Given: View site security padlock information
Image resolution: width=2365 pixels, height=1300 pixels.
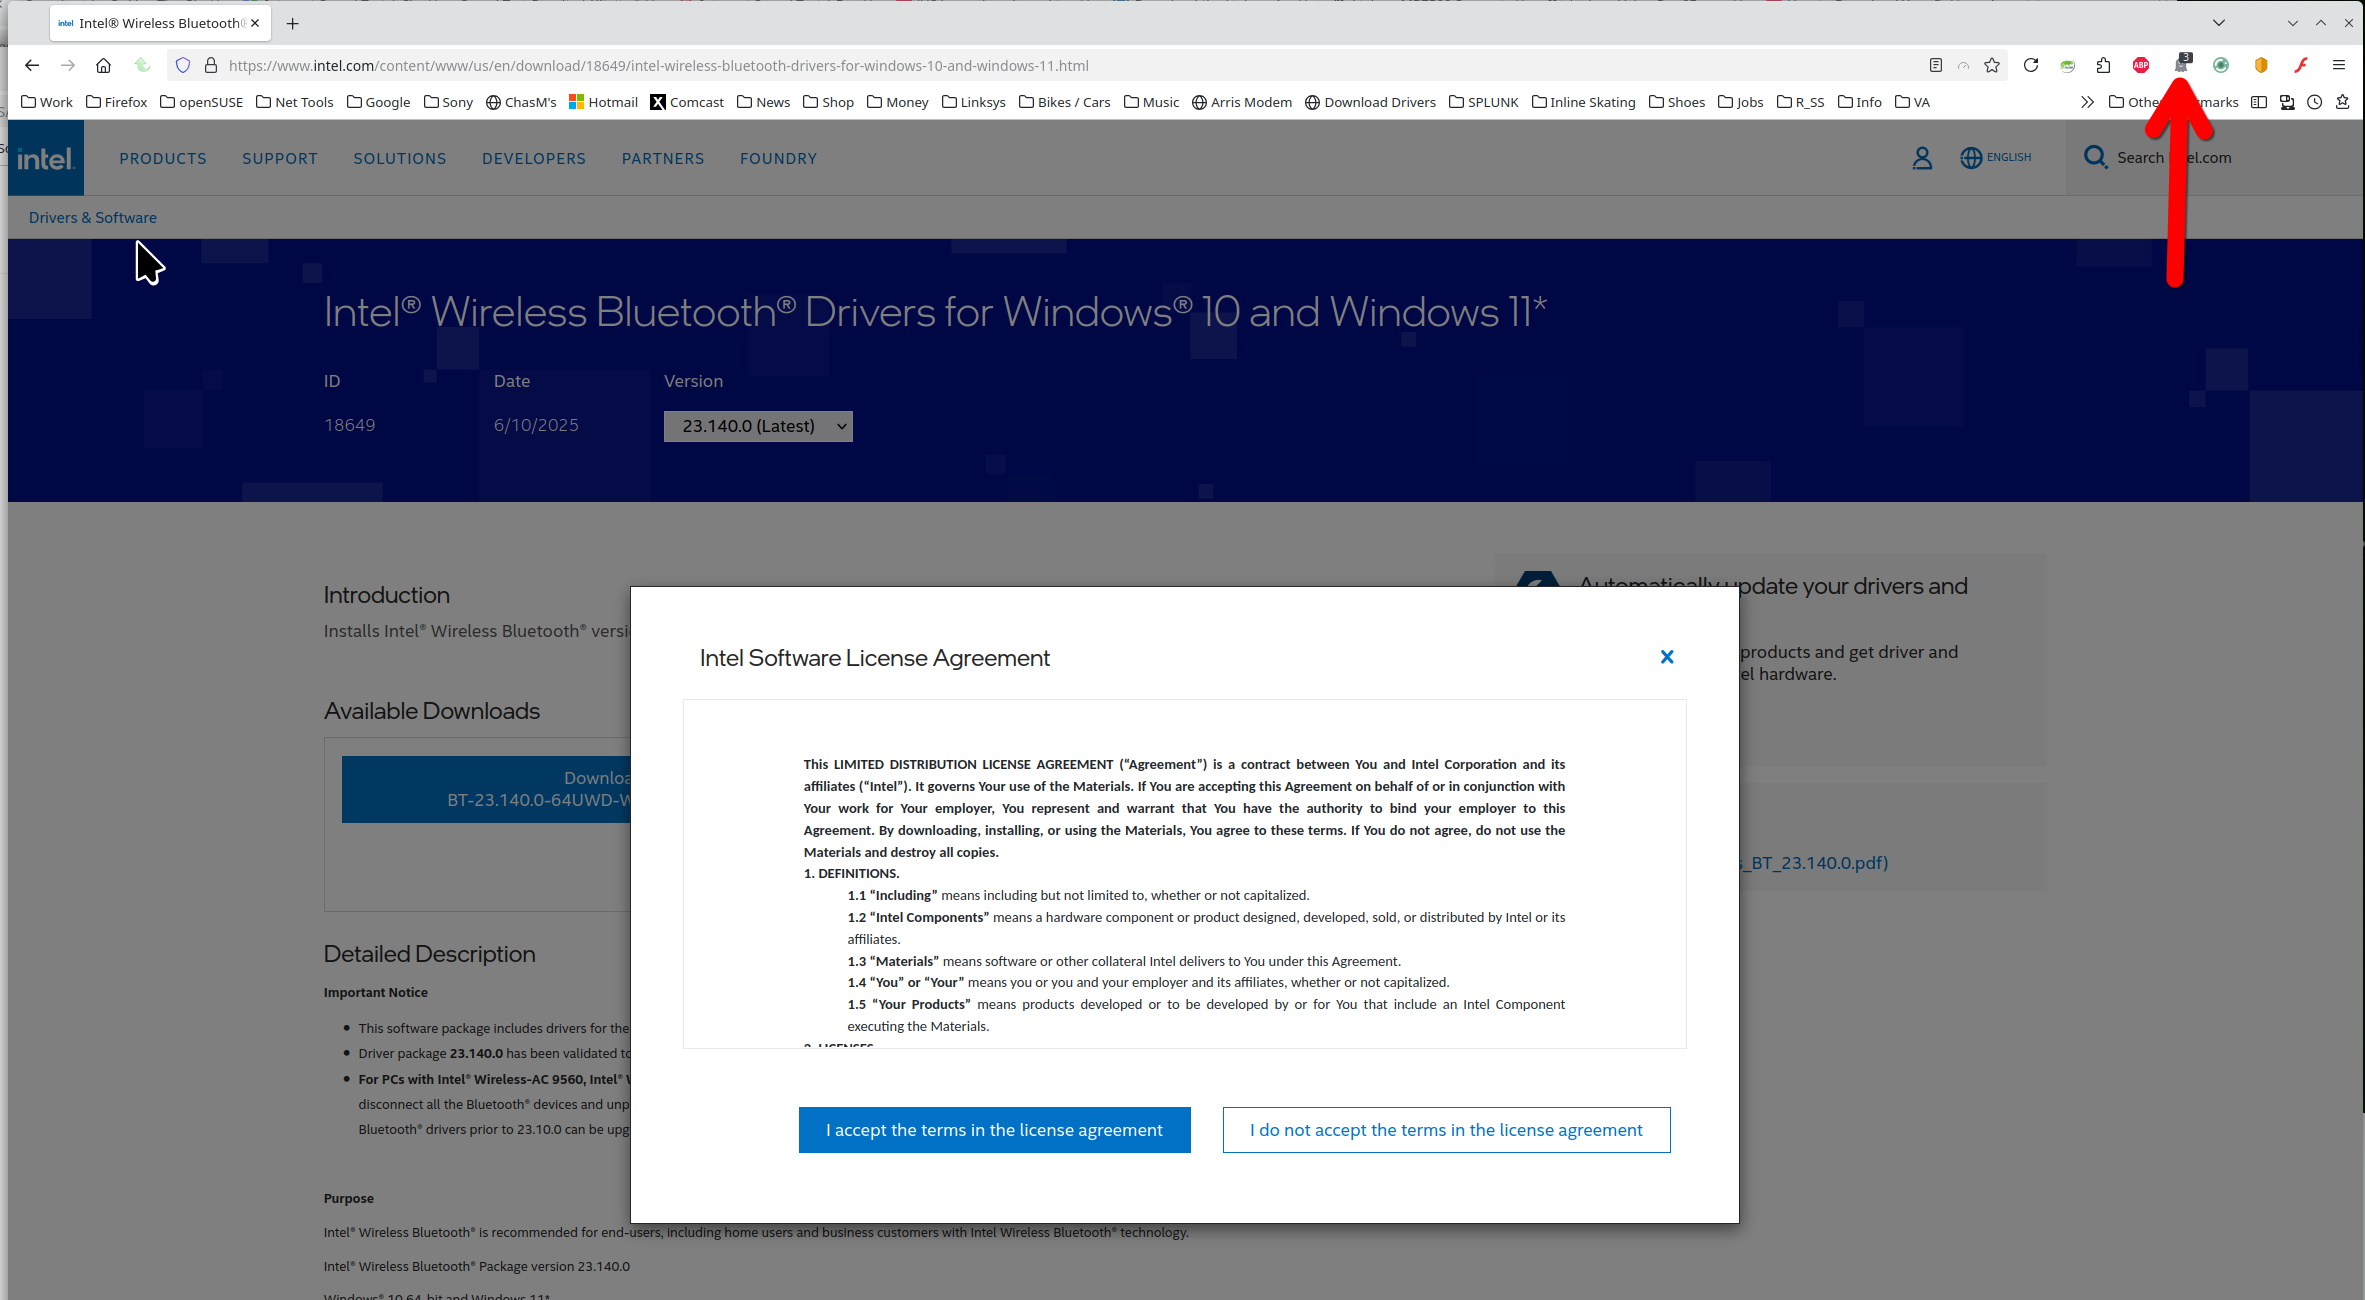Looking at the screenshot, I should coord(211,66).
